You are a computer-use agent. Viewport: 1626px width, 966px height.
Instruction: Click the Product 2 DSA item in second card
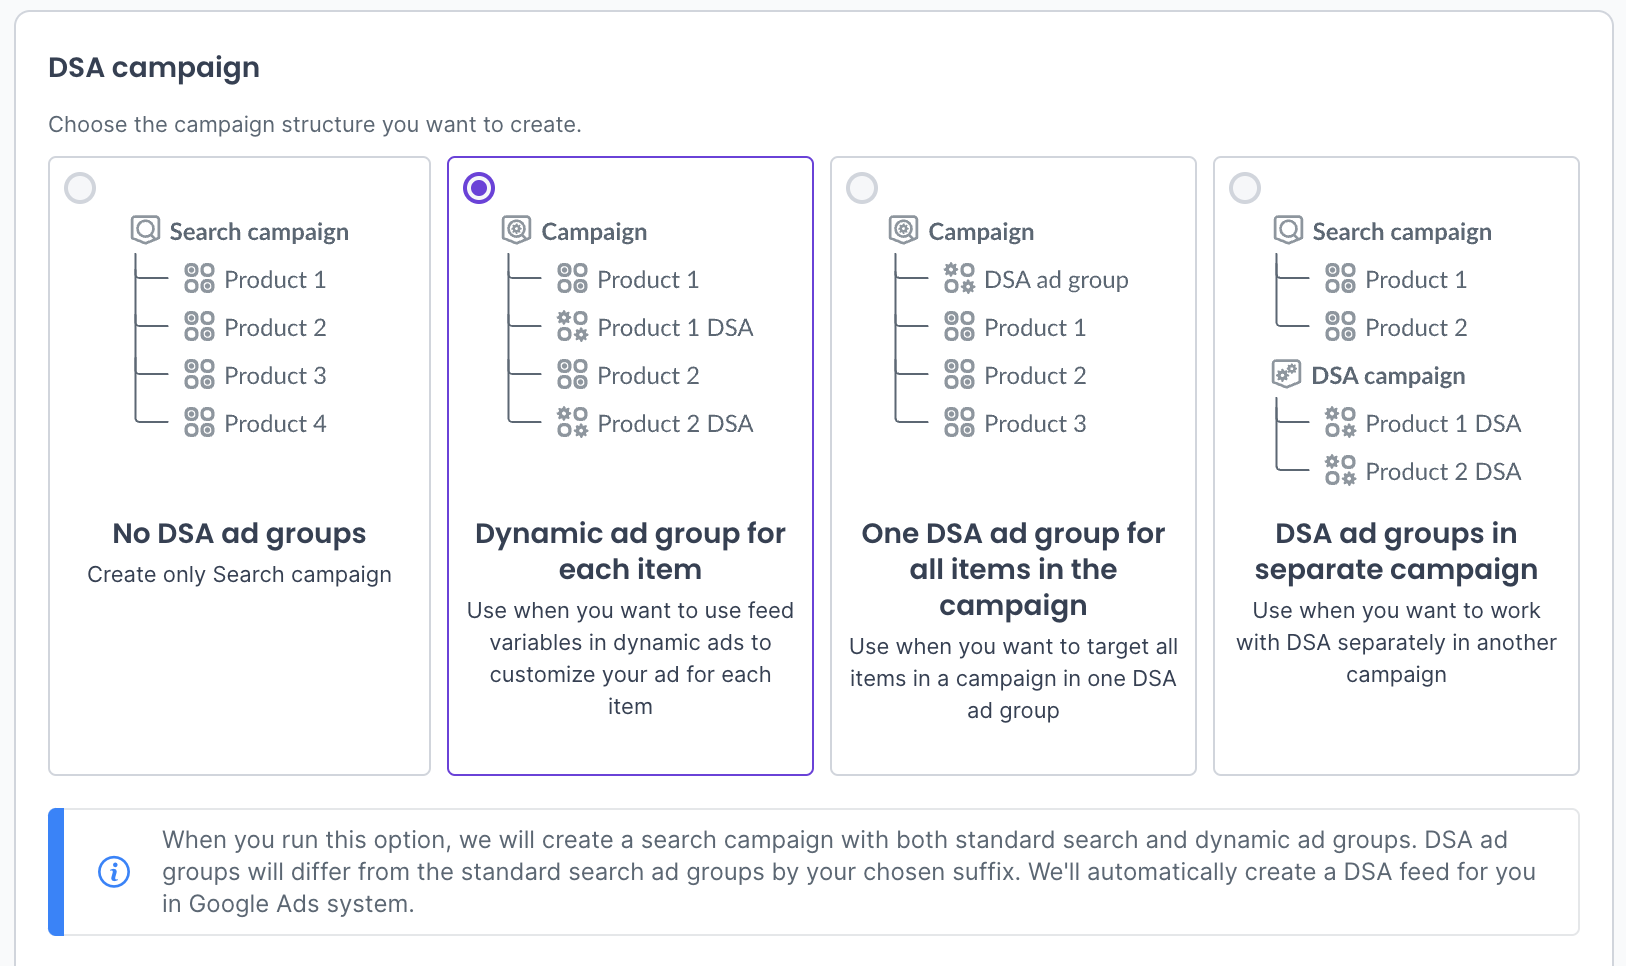point(675,424)
